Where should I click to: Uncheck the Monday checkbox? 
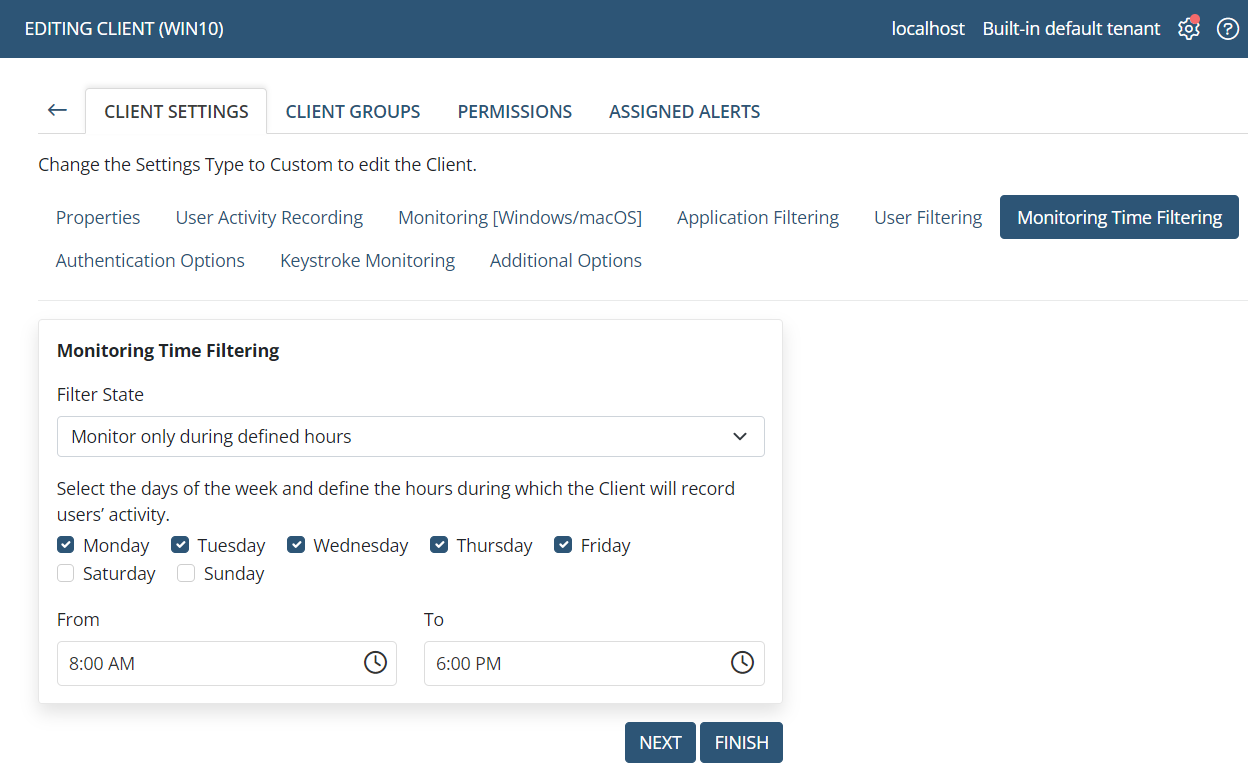(66, 545)
